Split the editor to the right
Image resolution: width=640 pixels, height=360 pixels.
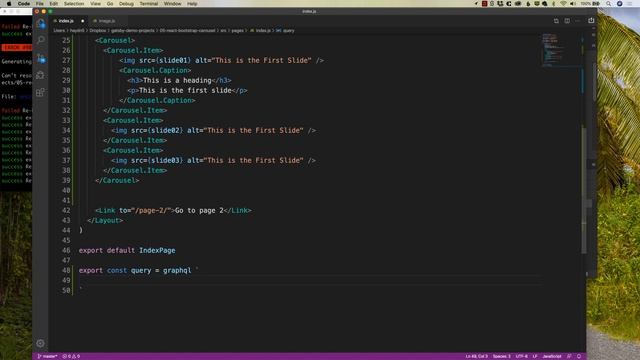click(567, 21)
